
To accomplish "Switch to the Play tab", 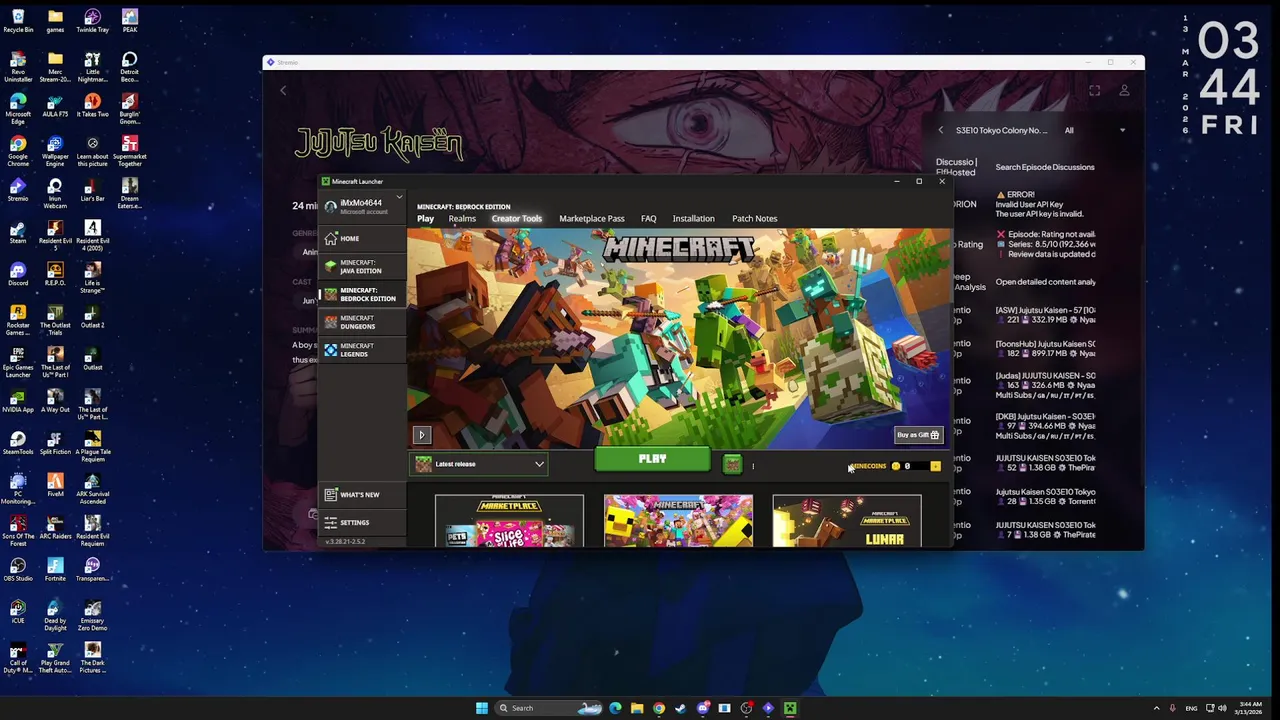I will click(x=425, y=219).
